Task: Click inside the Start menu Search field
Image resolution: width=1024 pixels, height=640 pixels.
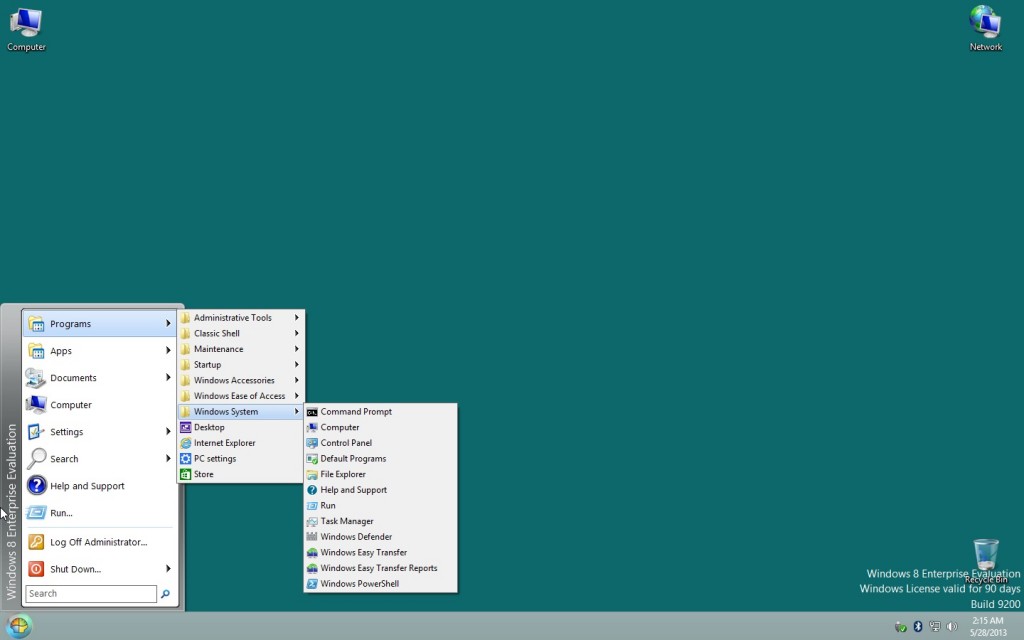Action: 91,594
